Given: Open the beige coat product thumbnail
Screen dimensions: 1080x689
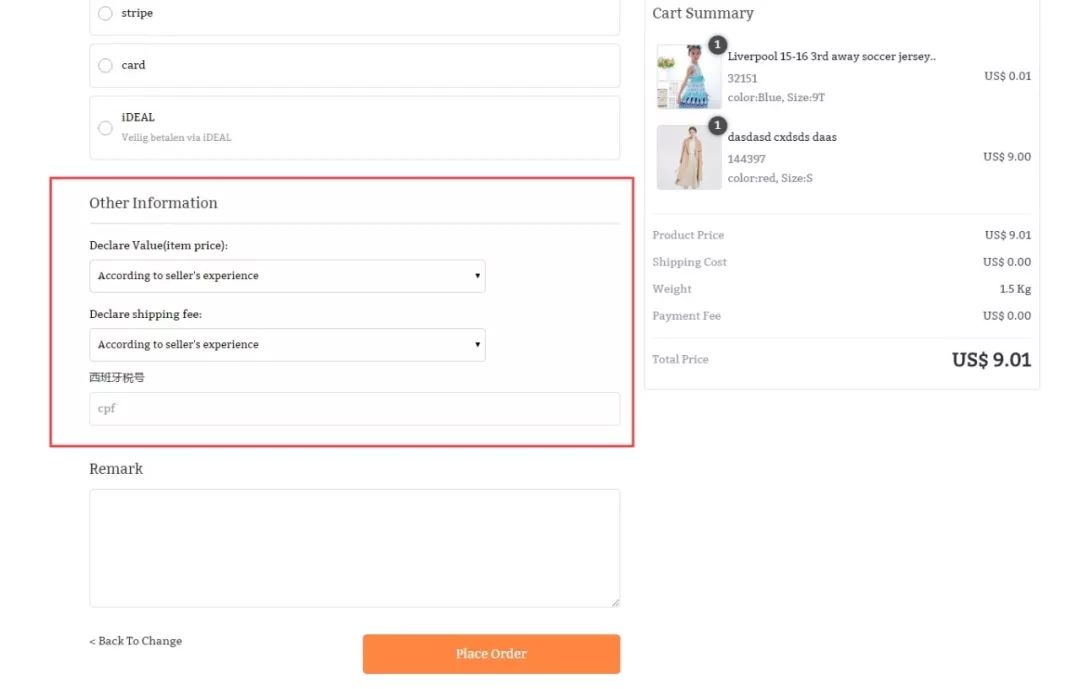Looking at the screenshot, I should pyautogui.click(x=688, y=158).
